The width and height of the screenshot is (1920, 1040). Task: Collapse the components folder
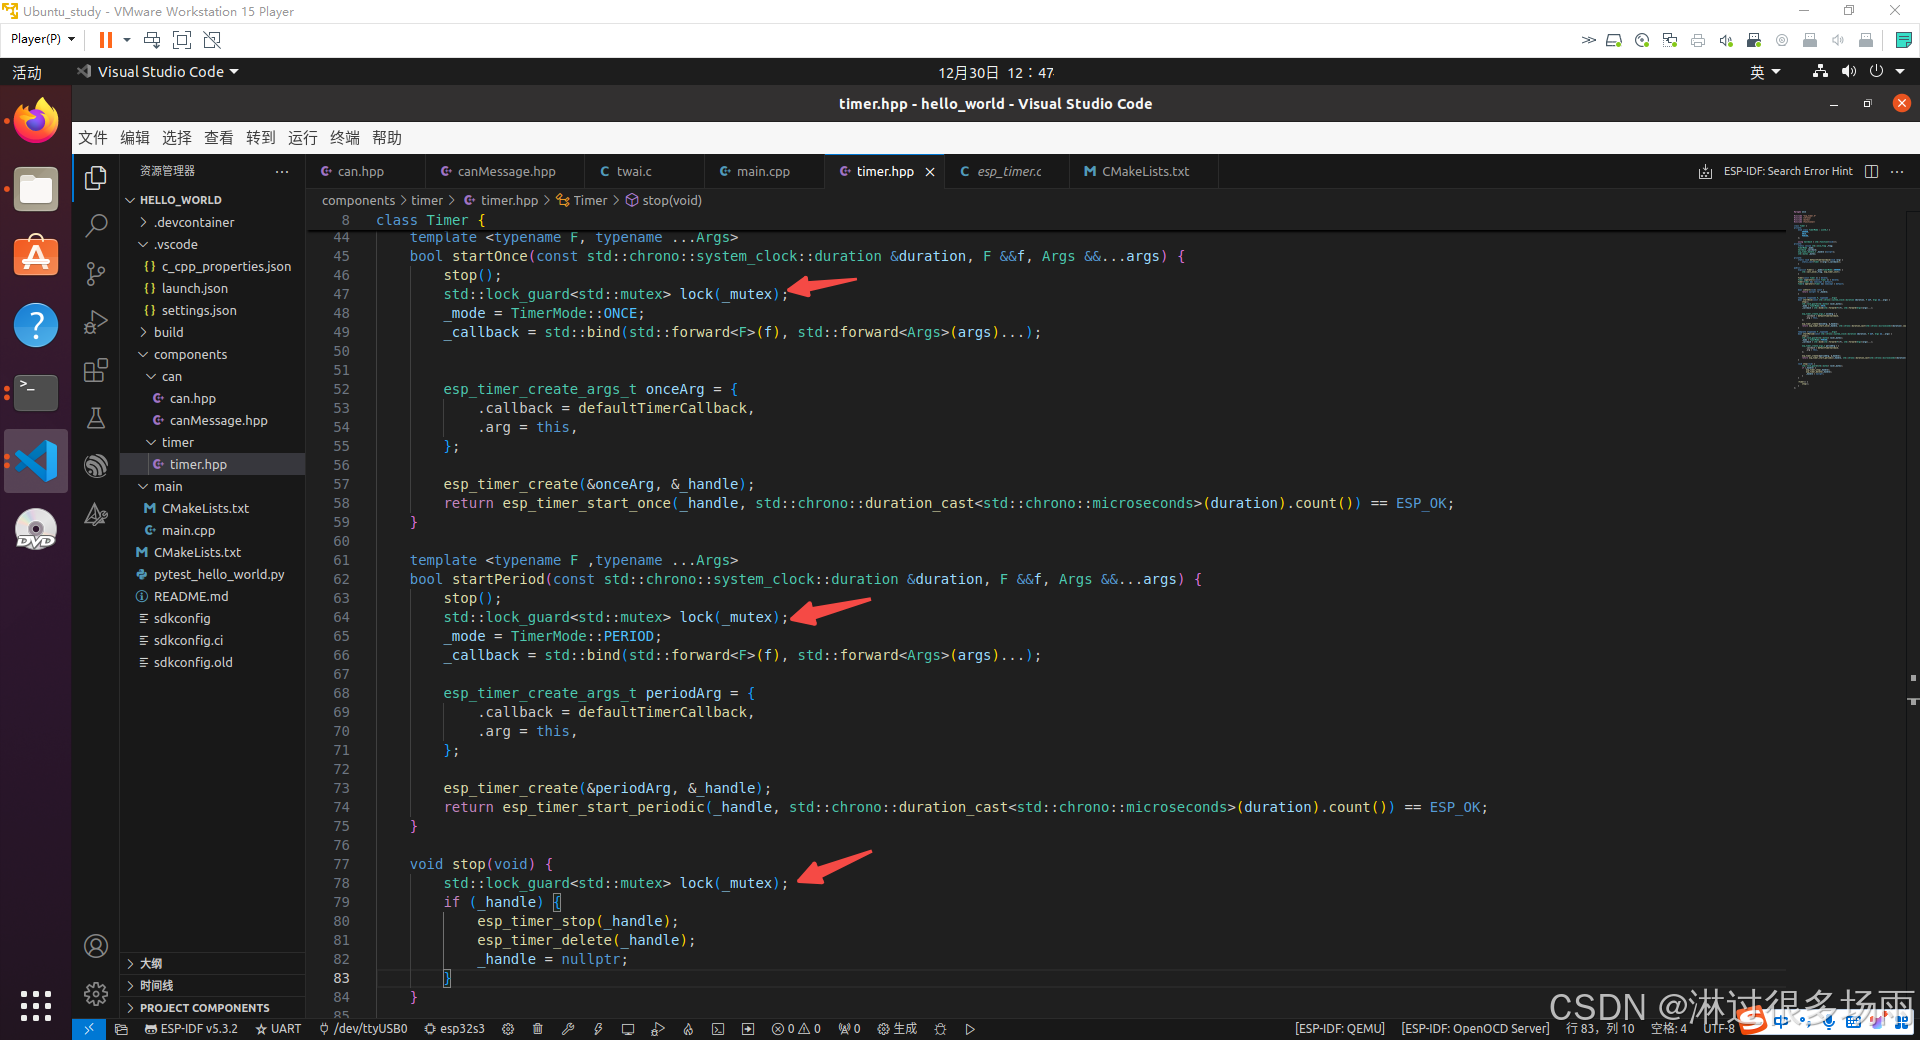point(212,354)
